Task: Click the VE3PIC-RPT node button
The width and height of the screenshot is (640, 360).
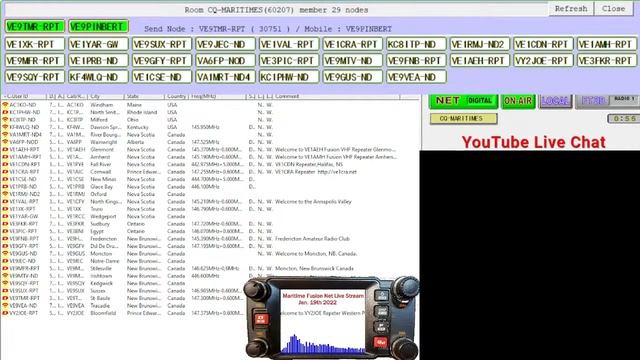Action: click(x=289, y=60)
